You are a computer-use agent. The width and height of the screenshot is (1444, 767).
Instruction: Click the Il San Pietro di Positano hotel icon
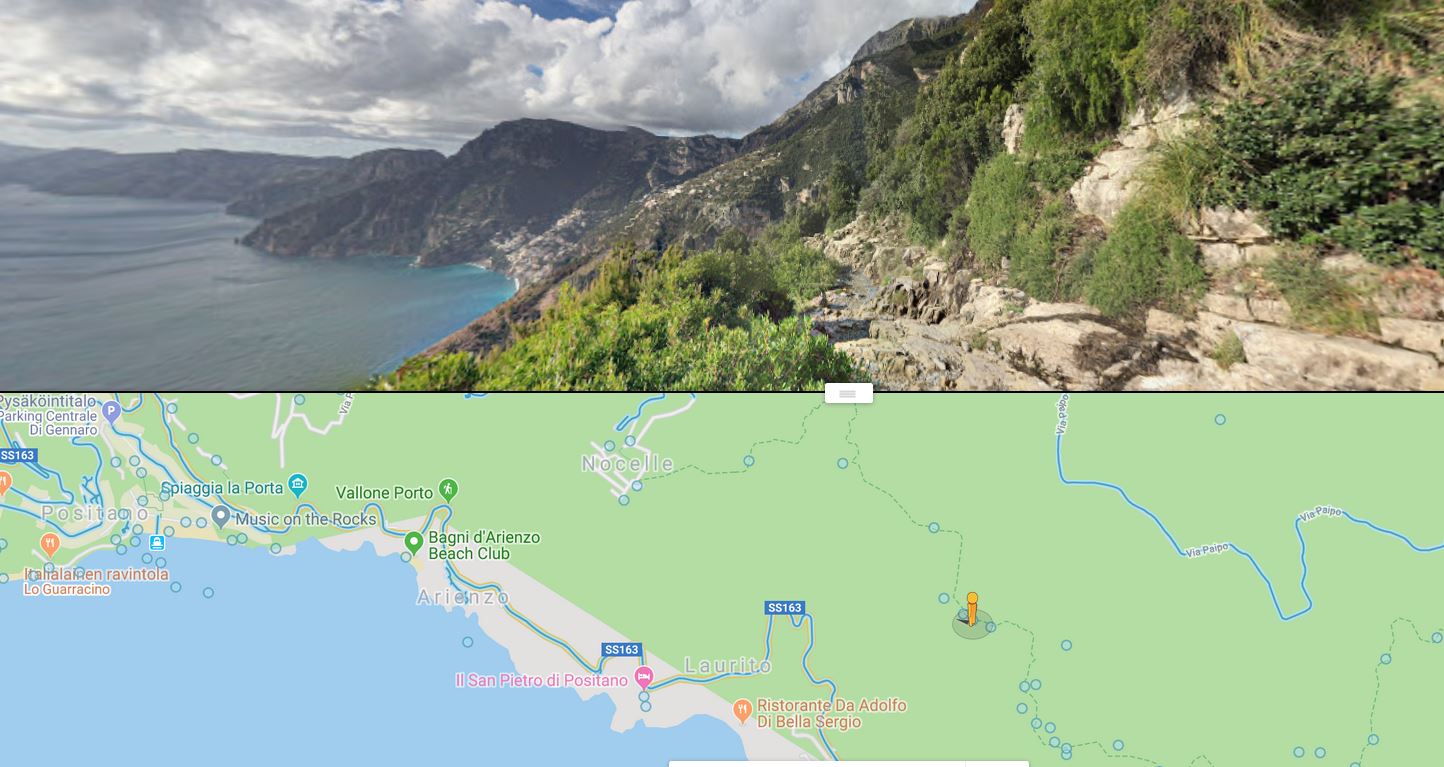click(644, 677)
